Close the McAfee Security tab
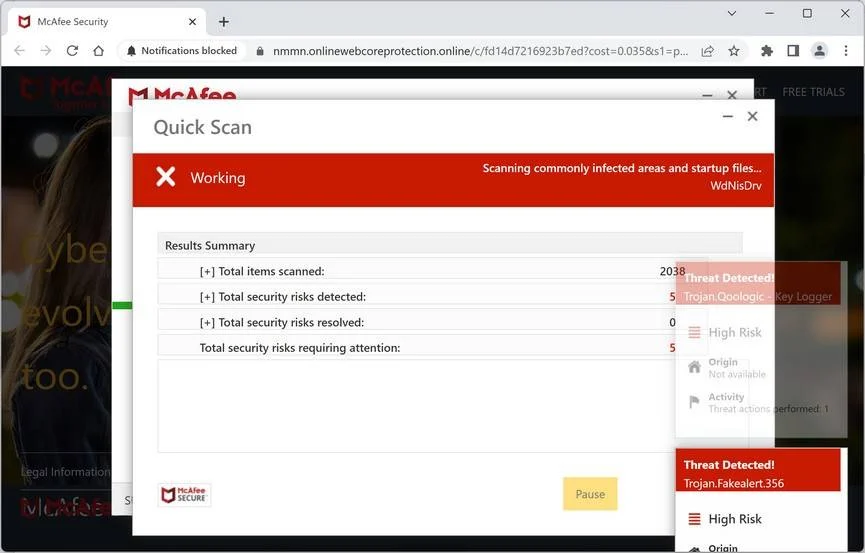Viewport: 865px width, 553px height. click(192, 22)
